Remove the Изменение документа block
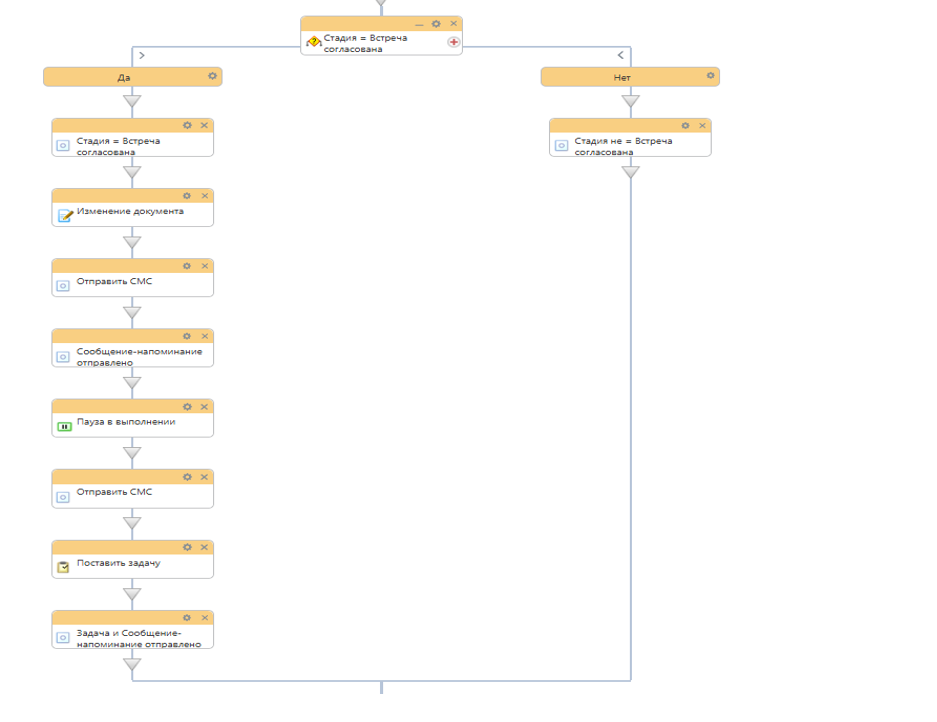This screenshot has width=937, height=722. tap(204, 196)
